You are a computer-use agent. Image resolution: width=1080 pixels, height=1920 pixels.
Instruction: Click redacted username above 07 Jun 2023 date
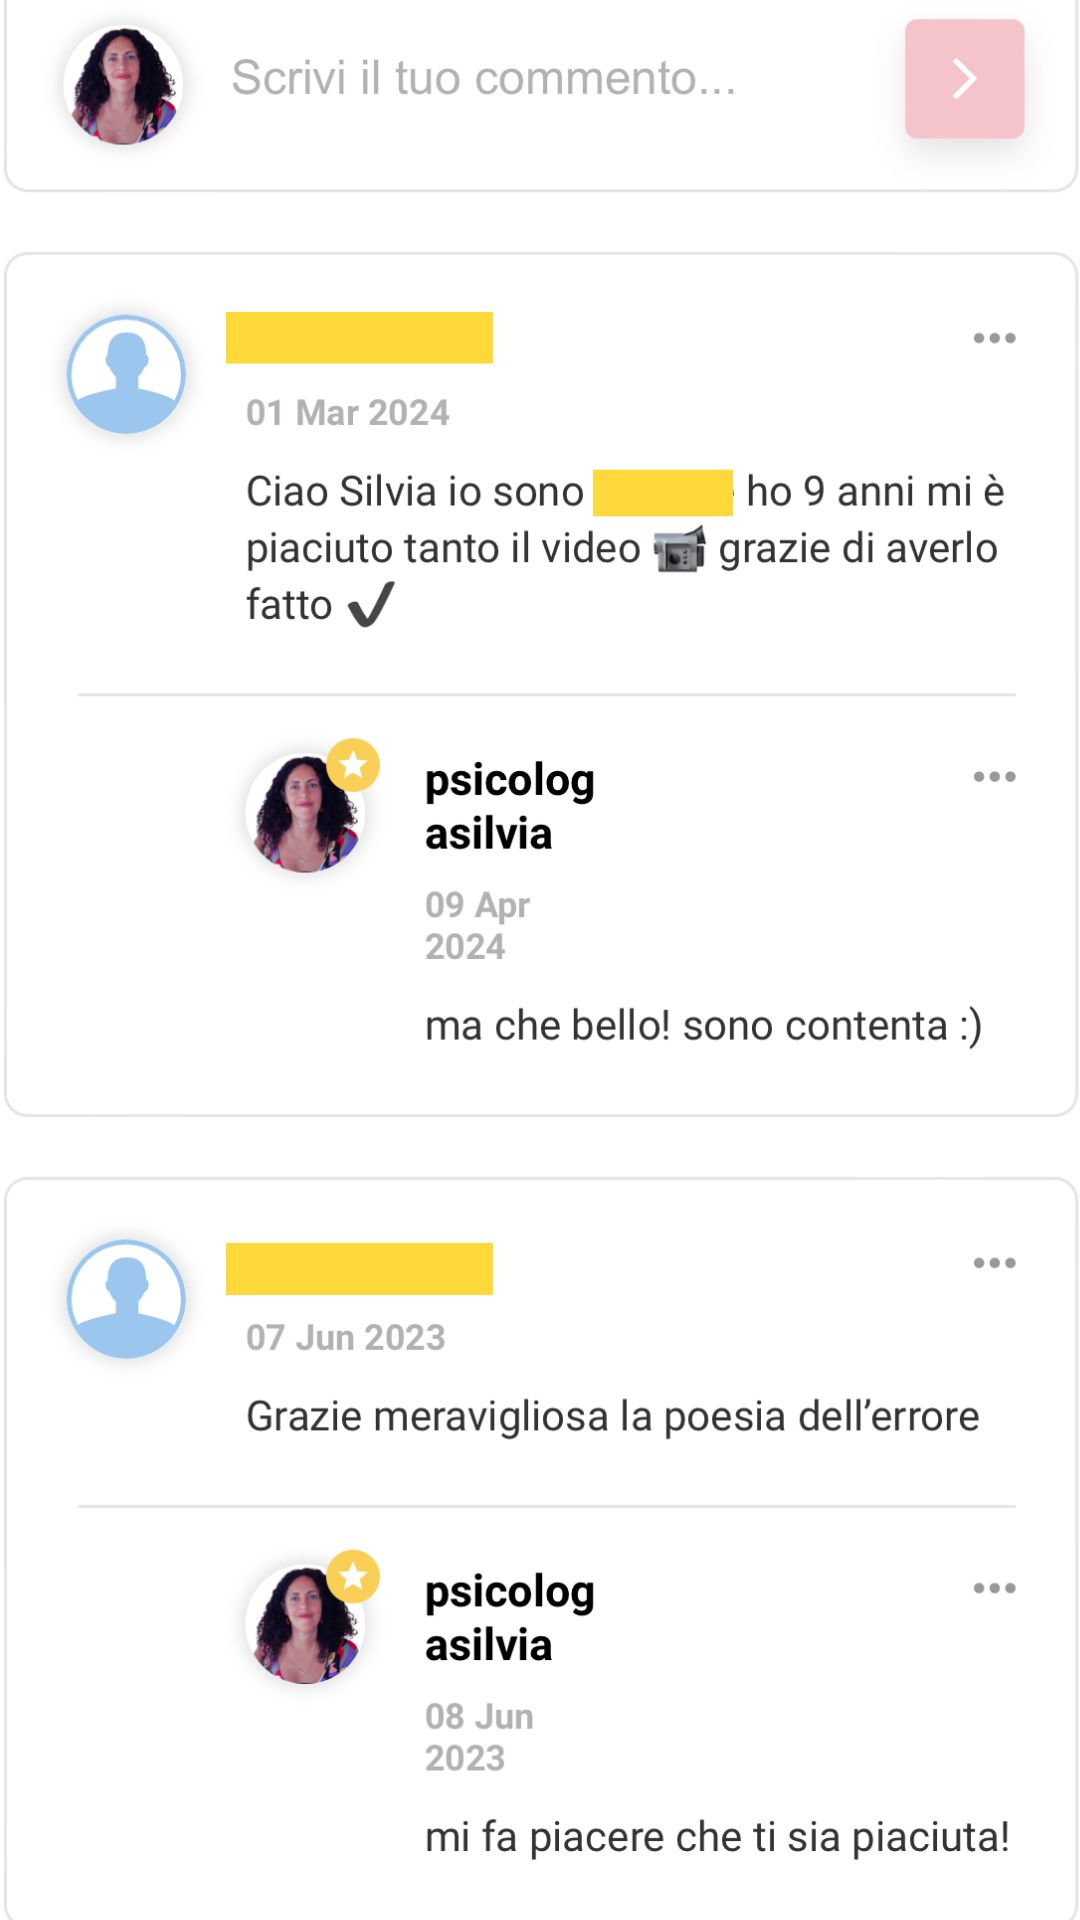(x=359, y=1269)
